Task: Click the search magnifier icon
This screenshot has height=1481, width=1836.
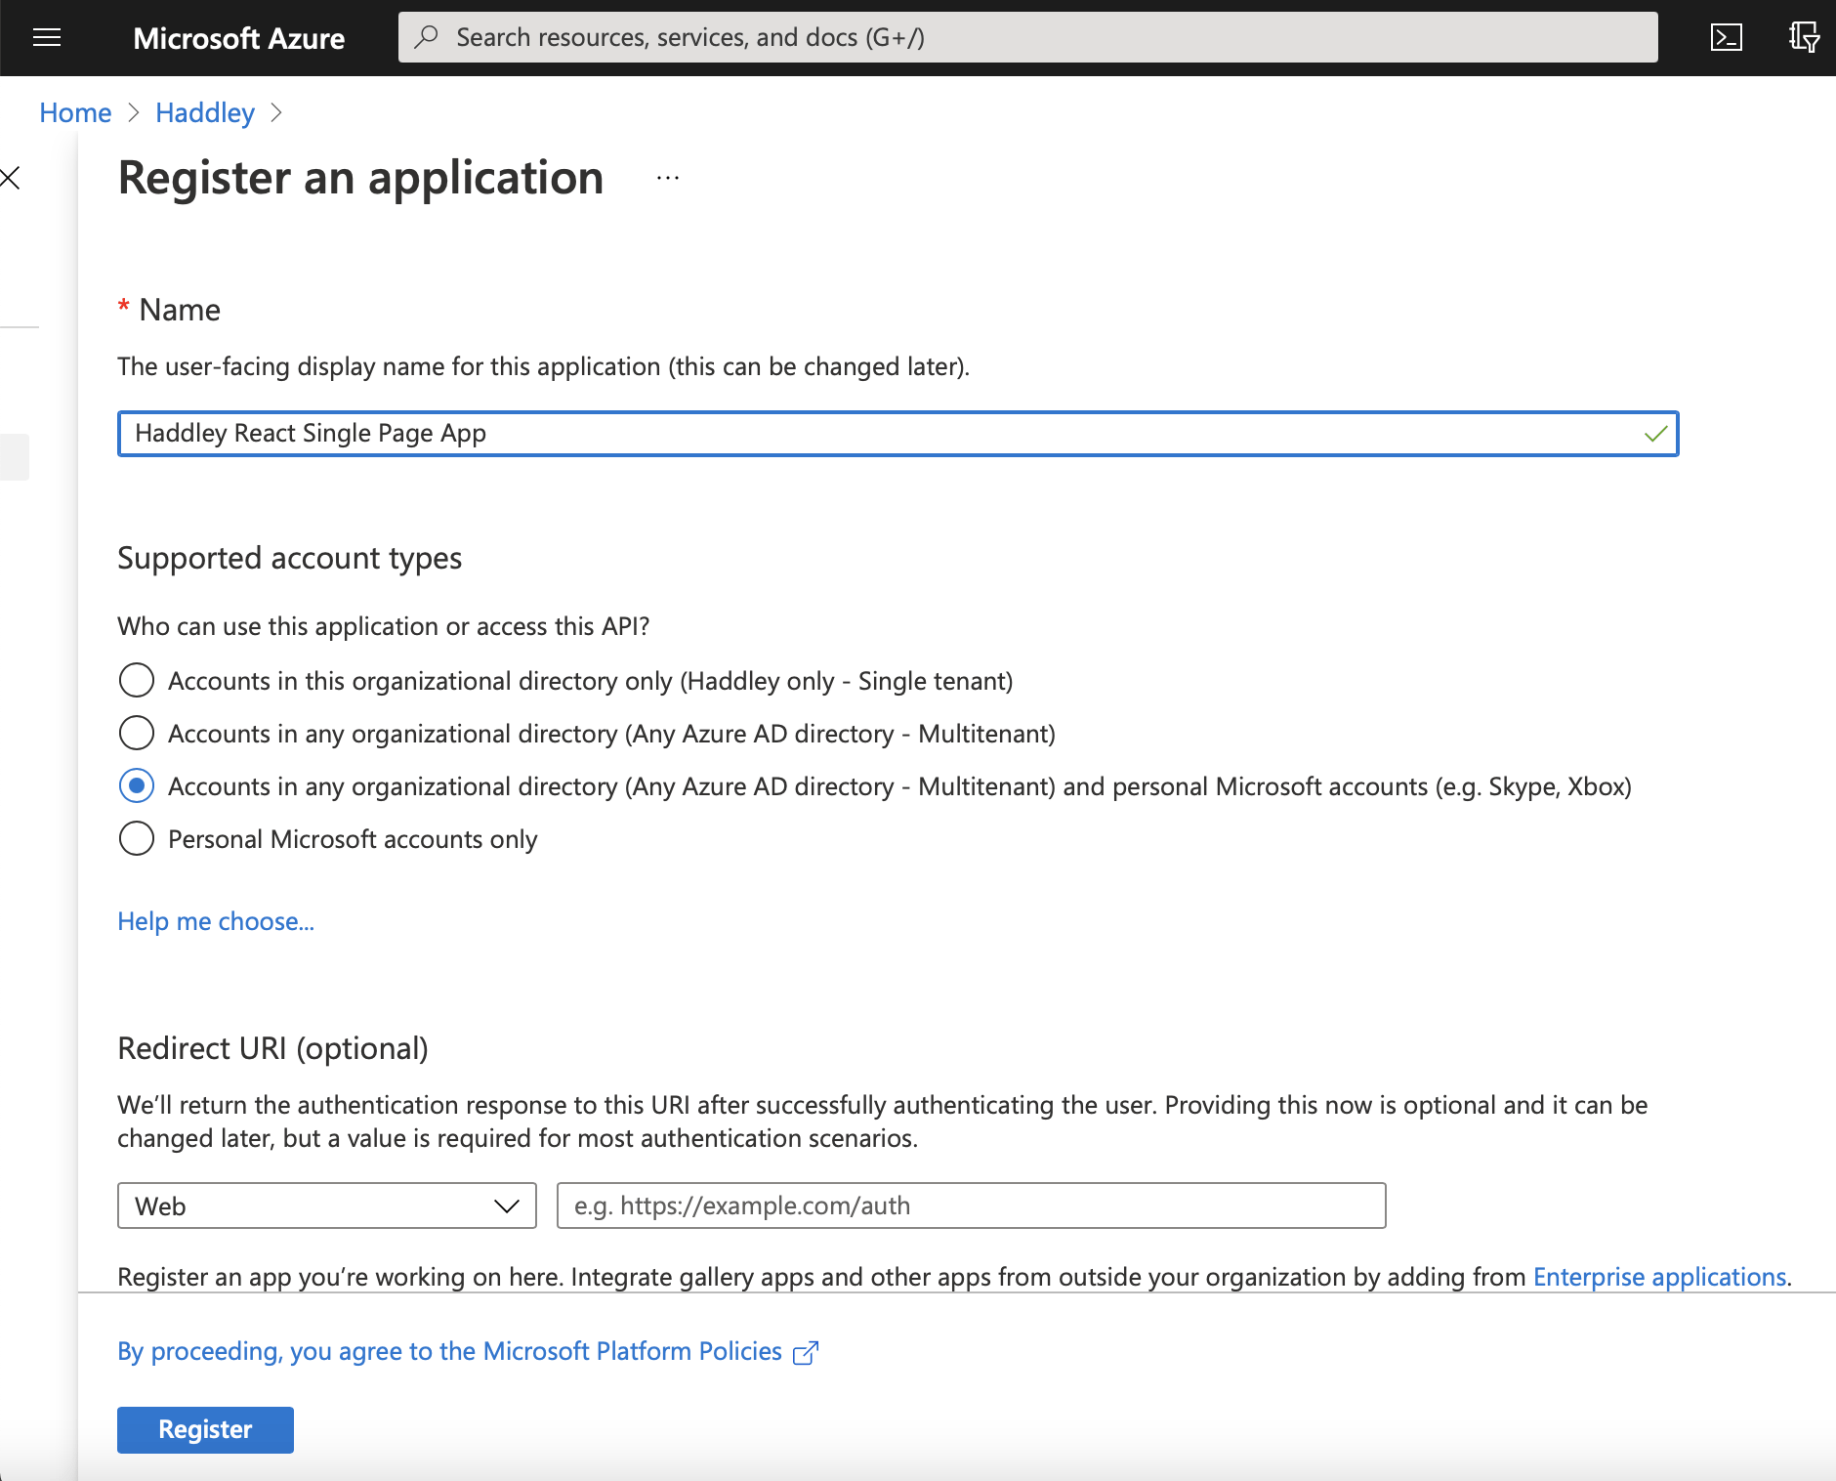Action: [x=427, y=38]
